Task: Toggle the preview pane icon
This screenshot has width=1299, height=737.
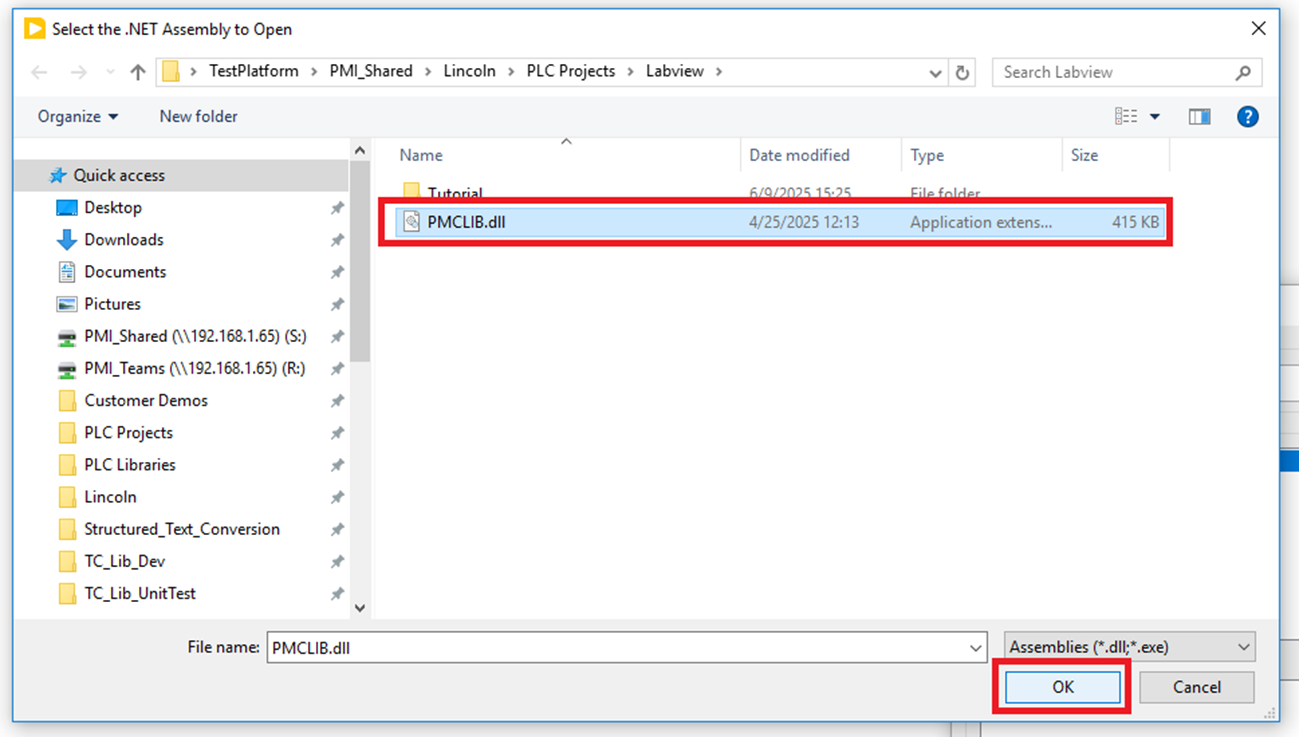Action: 1199,117
